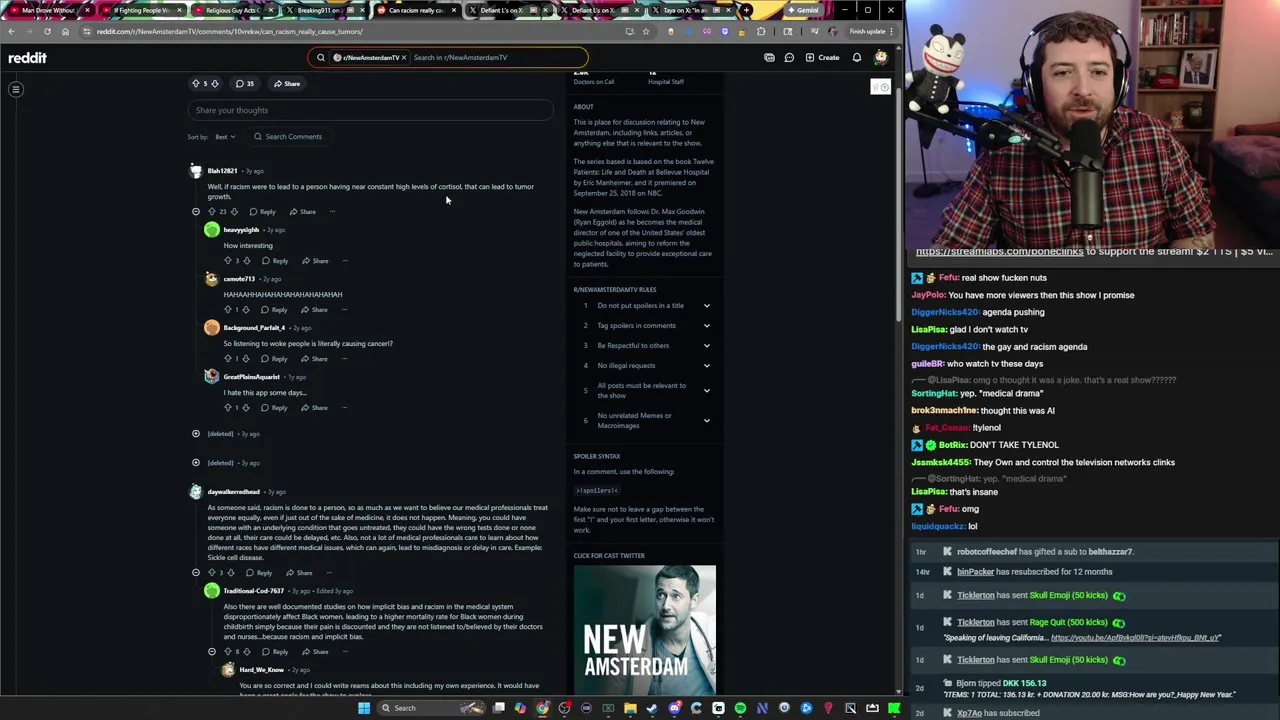The height and width of the screenshot is (720, 1280).
Task: Reply to Blah12821's comment
Action: (x=262, y=212)
